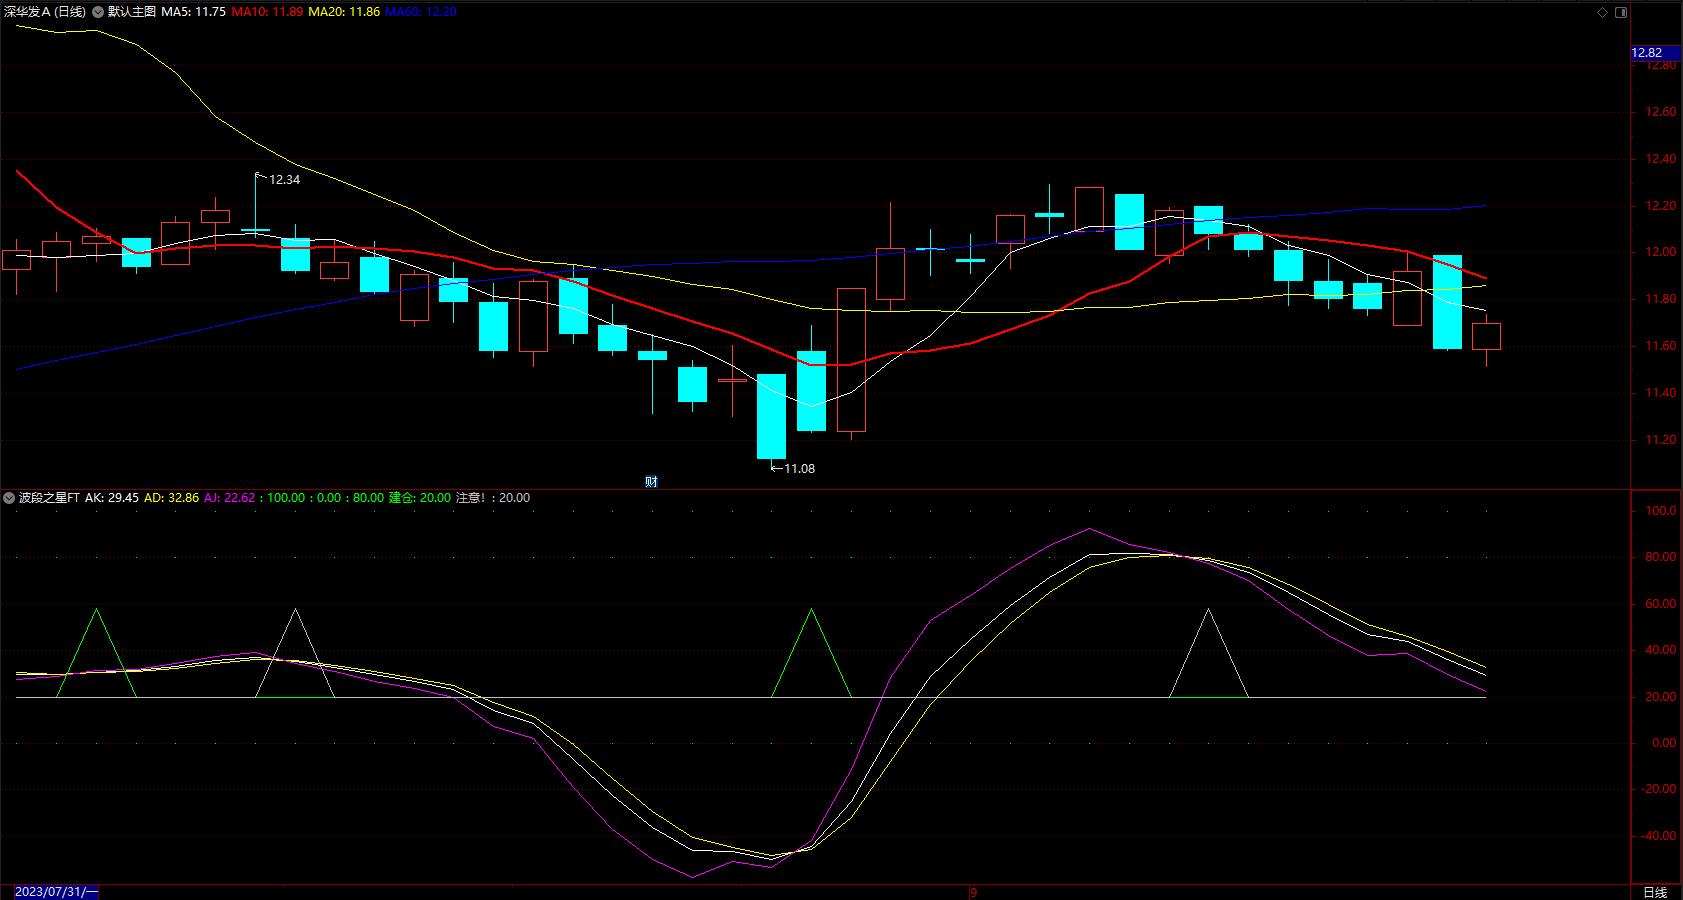Click the 日线 period button at bottom right
The height and width of the screenshot is (900, 1683).
click(1655, 892)
